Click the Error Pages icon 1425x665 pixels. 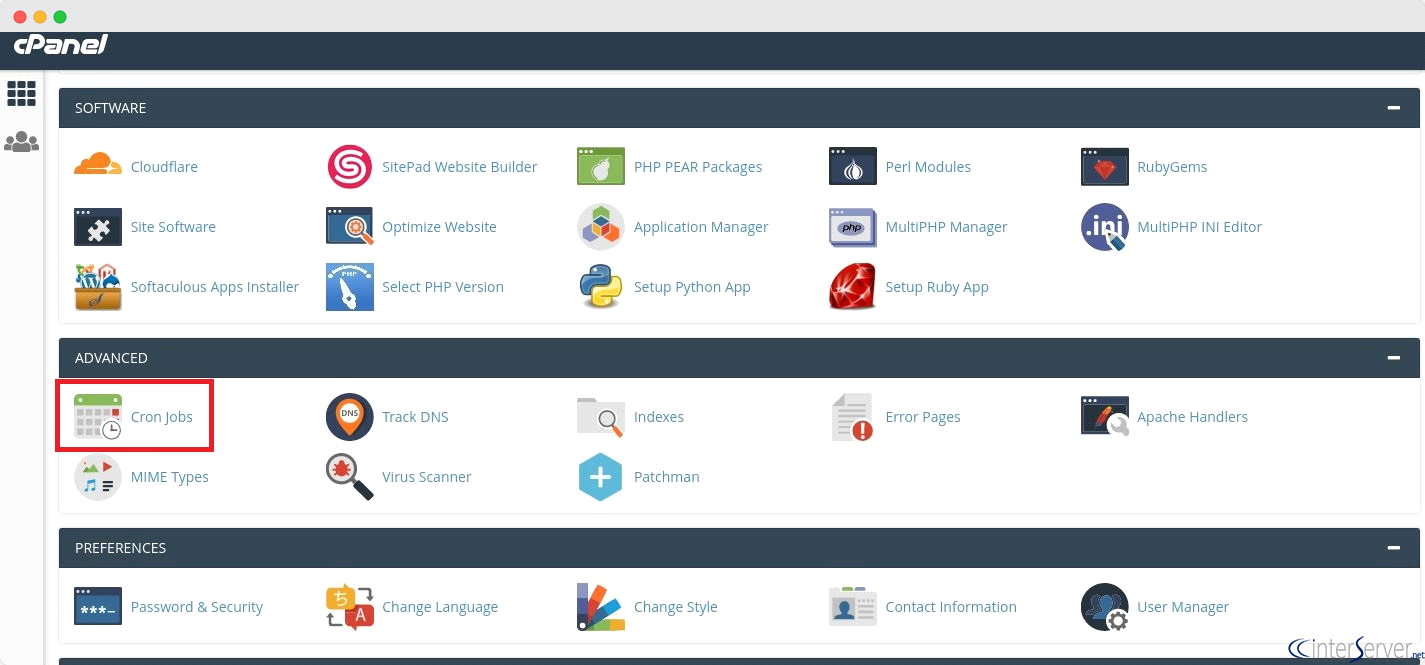[x=853, y=417]
